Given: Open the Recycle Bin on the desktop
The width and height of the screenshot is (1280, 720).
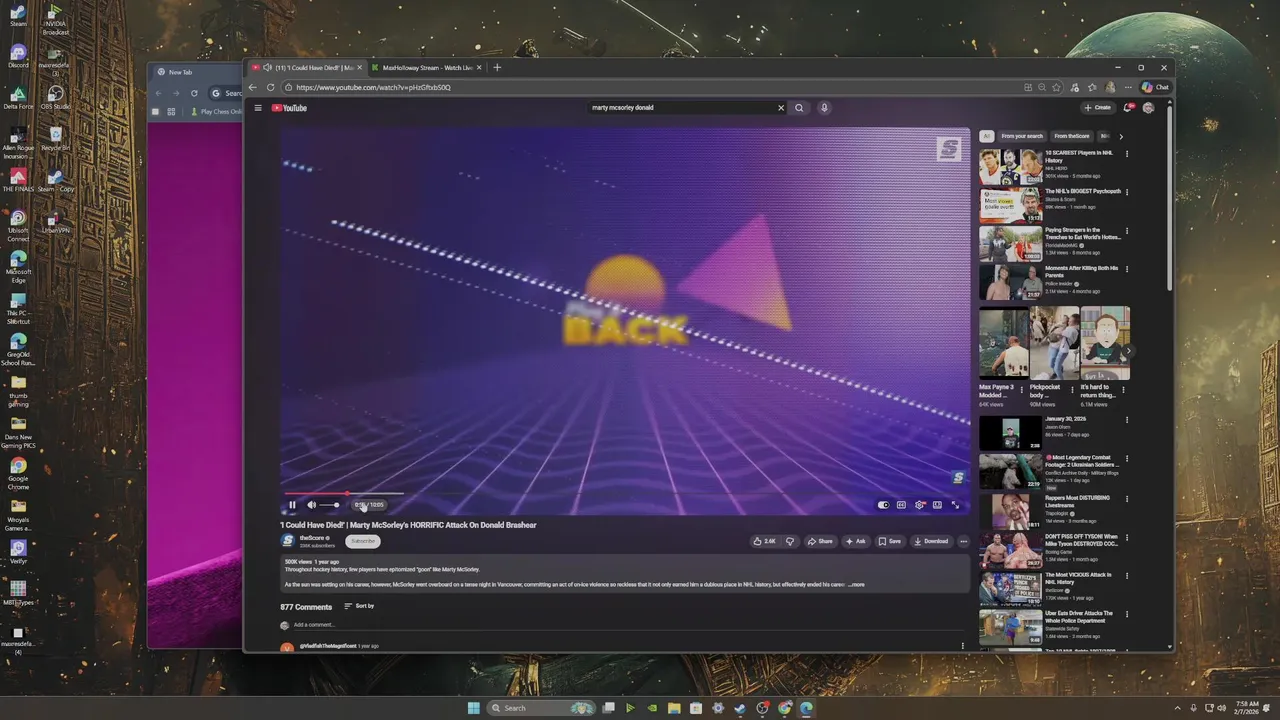Looking at the screenshot, I should click(56, 138).
